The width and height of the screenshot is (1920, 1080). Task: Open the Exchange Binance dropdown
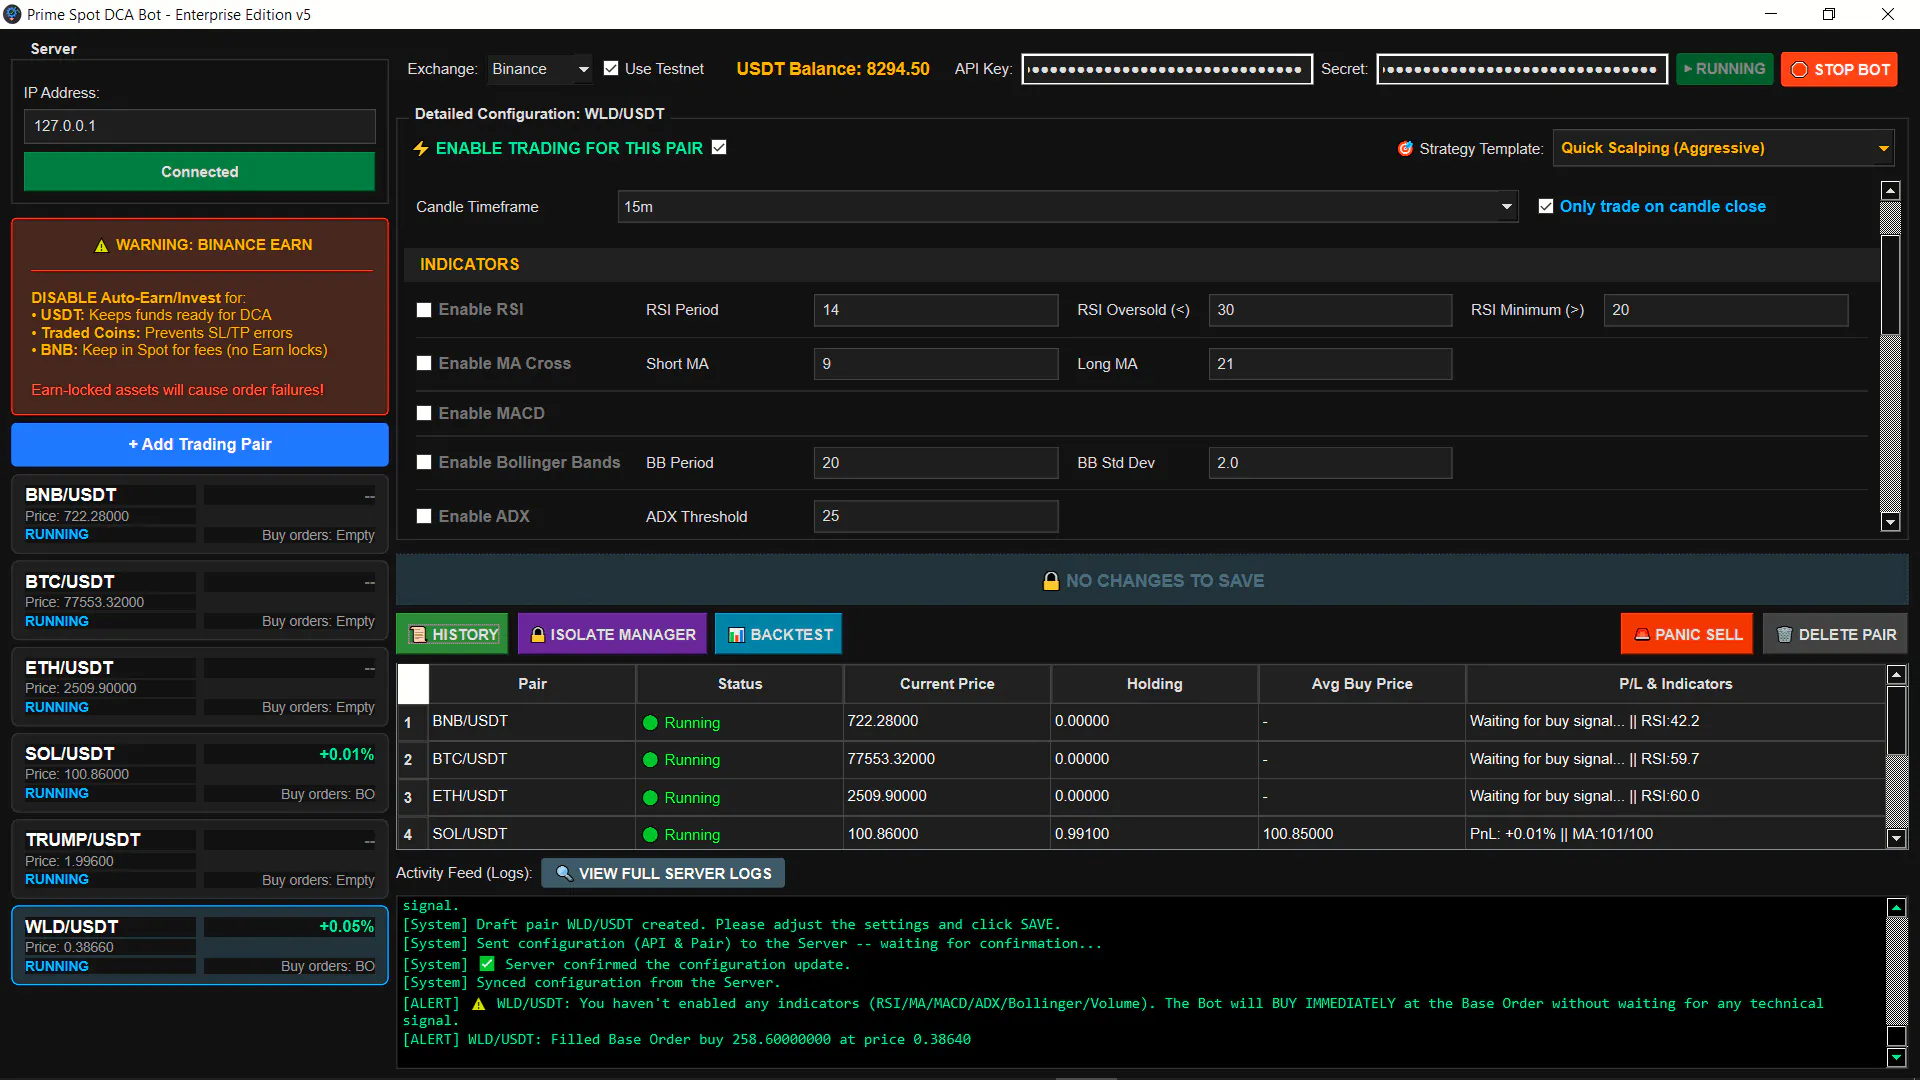coord(540,69)
